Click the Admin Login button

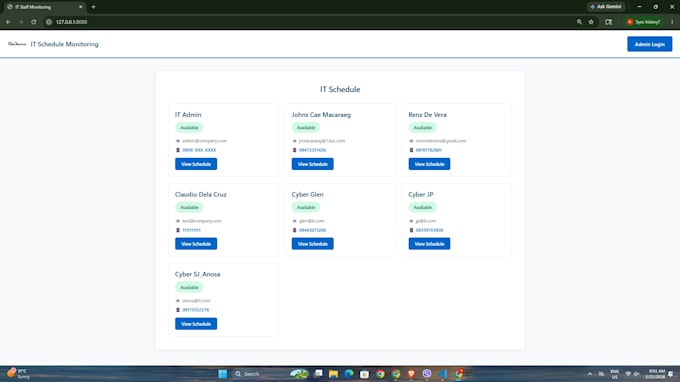coord(649,44)
